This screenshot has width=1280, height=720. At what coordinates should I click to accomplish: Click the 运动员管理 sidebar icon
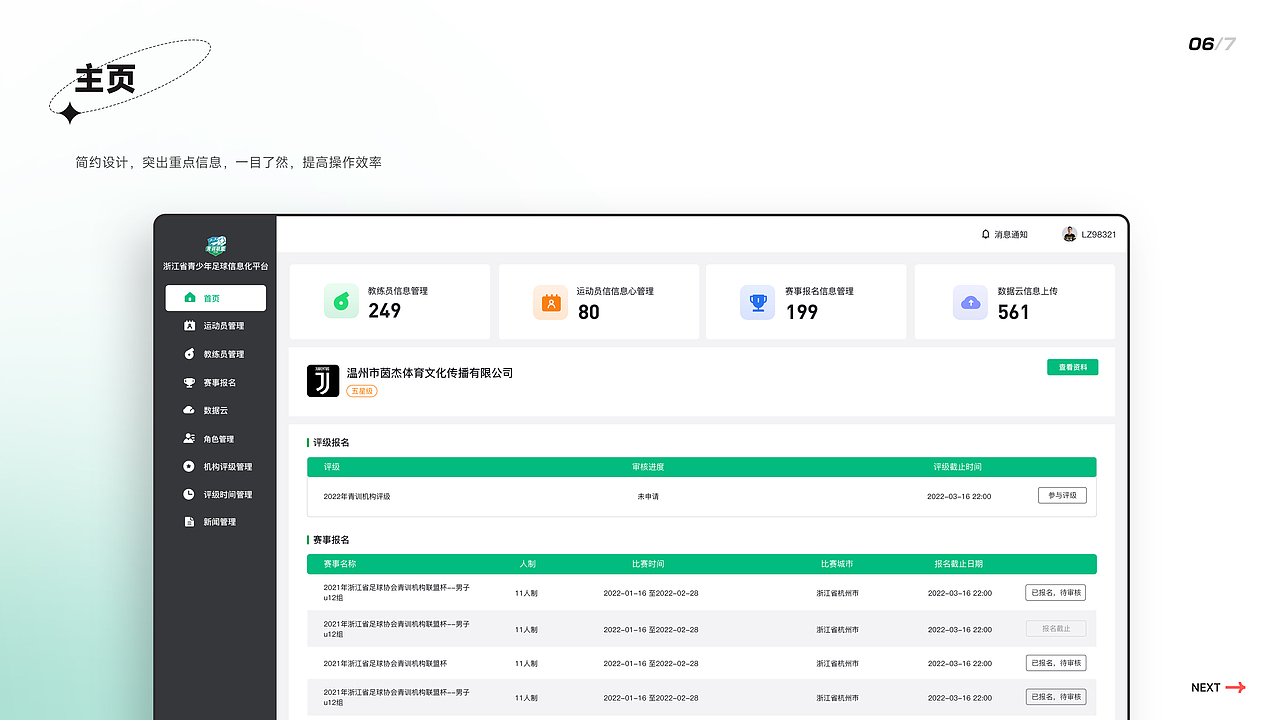[x=190, y=326]
